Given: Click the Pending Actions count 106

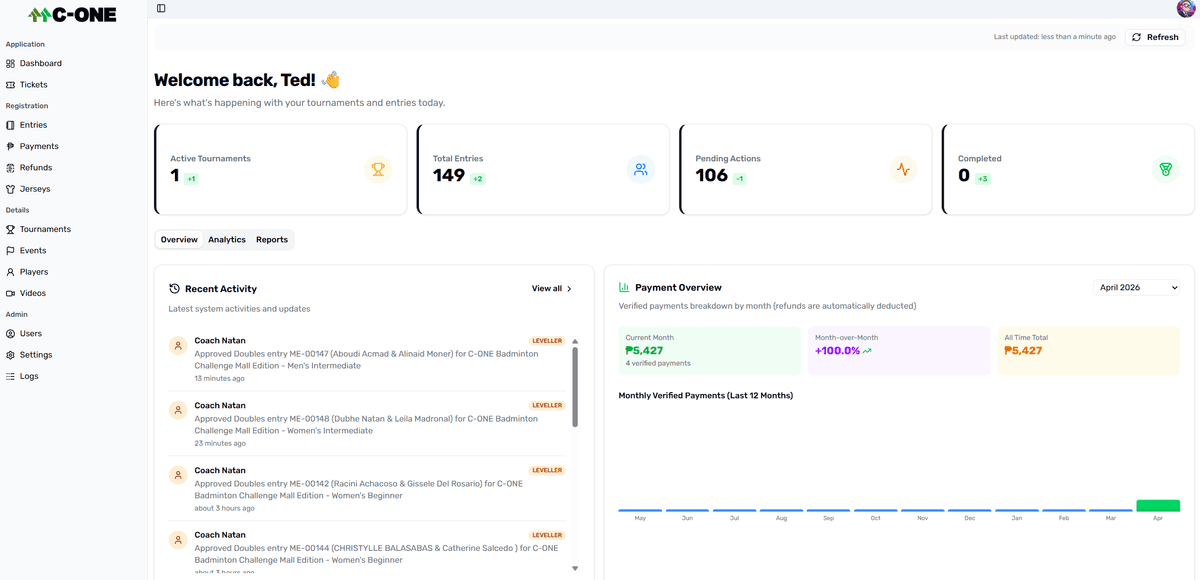Looking at the screenshot, I should pos(712,176).
